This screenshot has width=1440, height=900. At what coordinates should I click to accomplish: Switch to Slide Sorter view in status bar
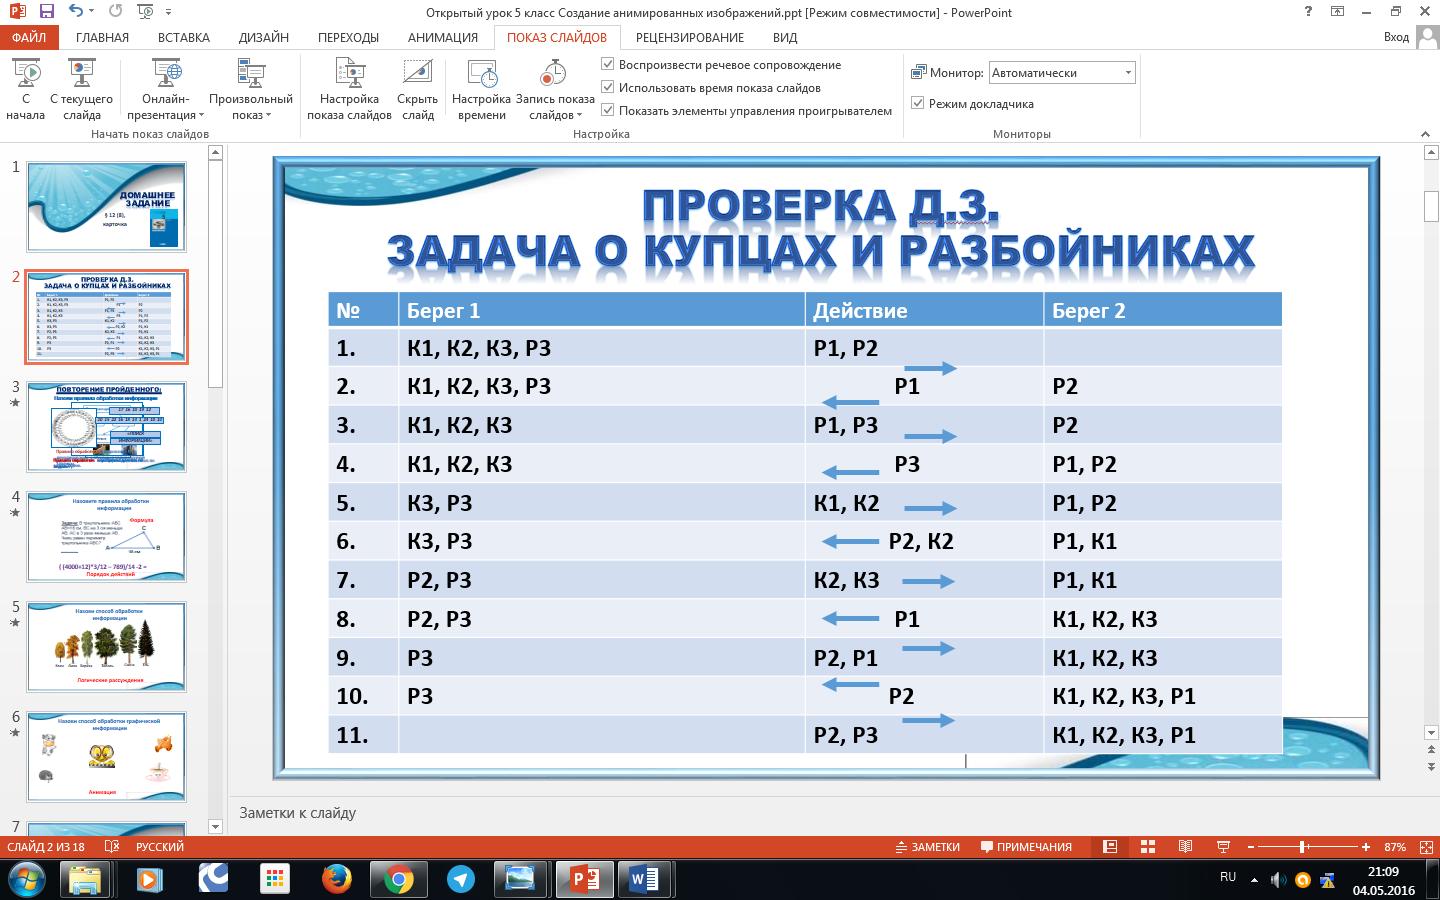[1148, 847]
